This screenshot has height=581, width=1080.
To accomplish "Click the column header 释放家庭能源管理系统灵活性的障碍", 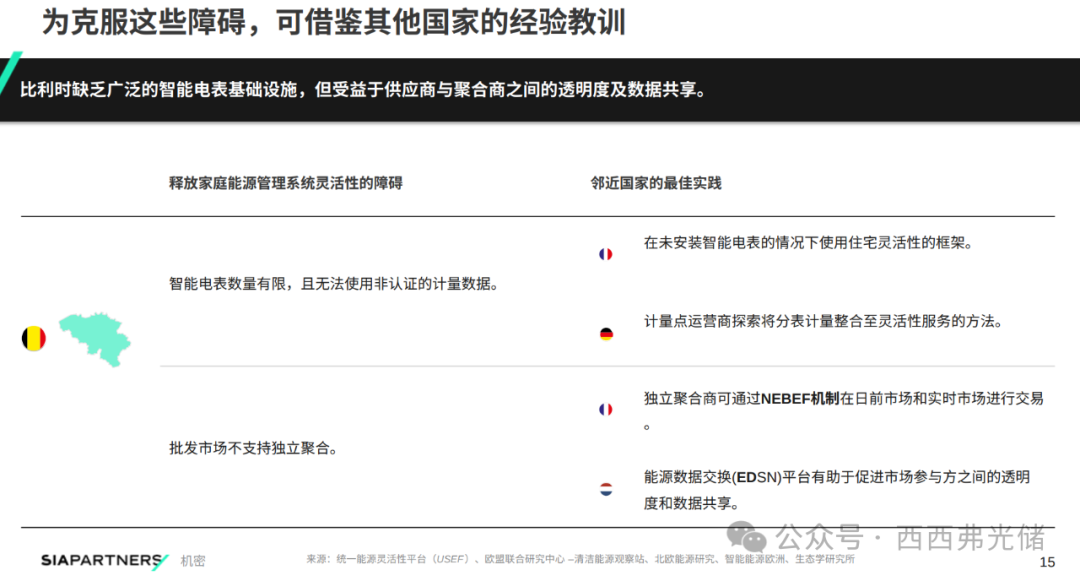I will coord(286,183).
